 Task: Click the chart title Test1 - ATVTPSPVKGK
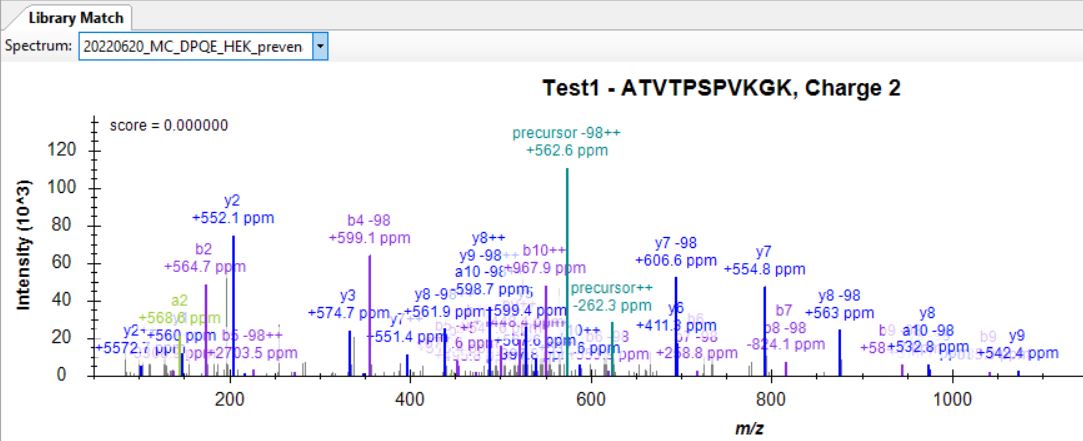point(721,89)
